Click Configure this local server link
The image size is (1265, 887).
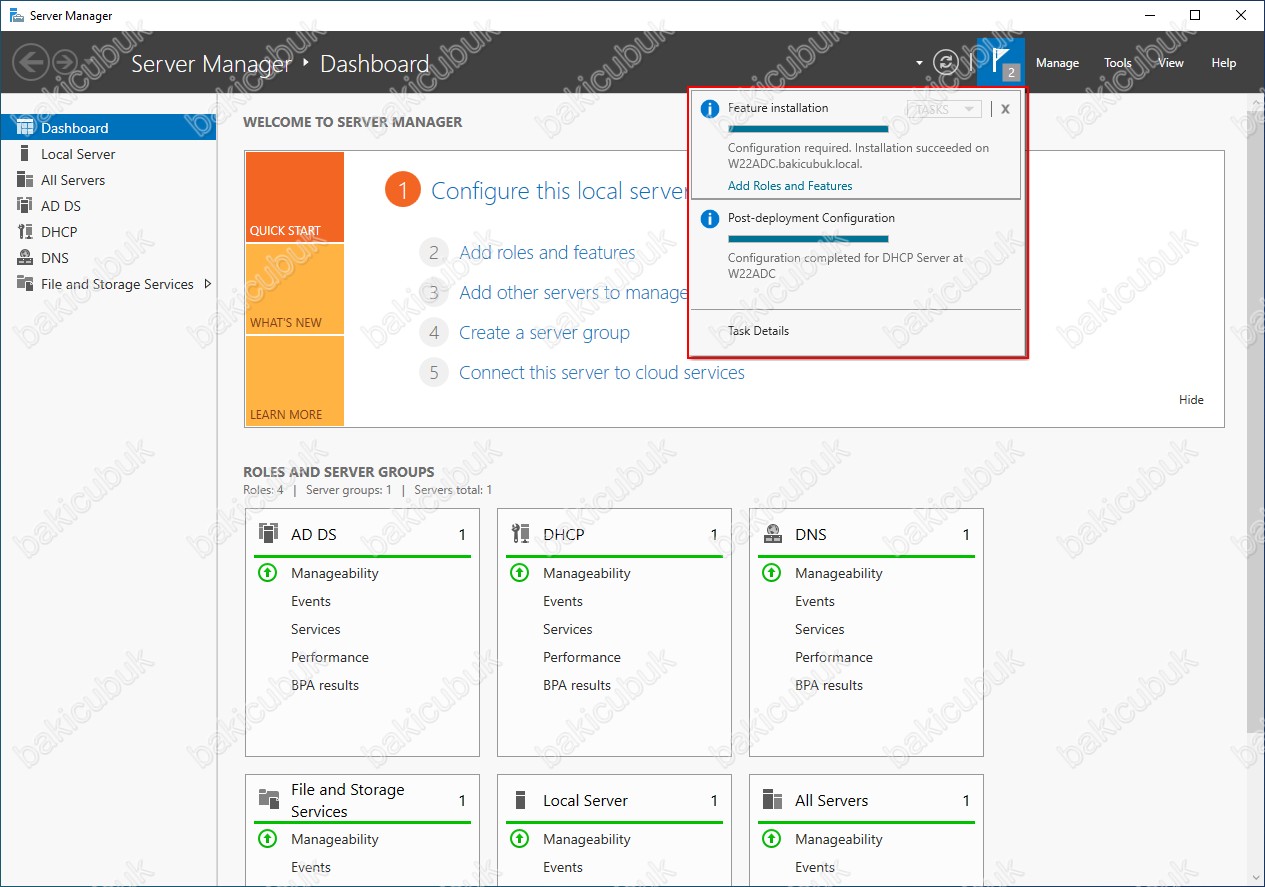point(559,191)
